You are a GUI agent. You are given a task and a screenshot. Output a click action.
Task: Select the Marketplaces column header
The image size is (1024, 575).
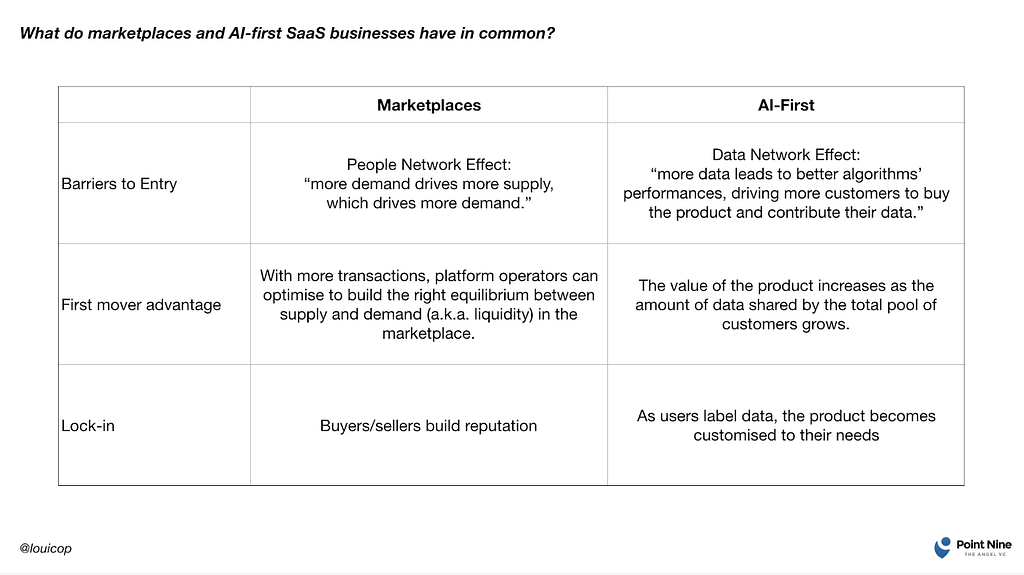428,105
